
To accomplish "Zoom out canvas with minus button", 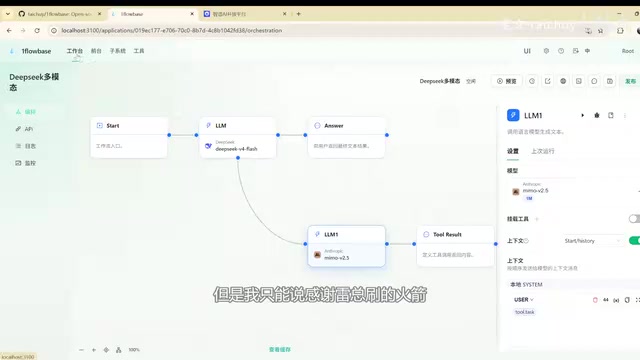I will 81,350.
